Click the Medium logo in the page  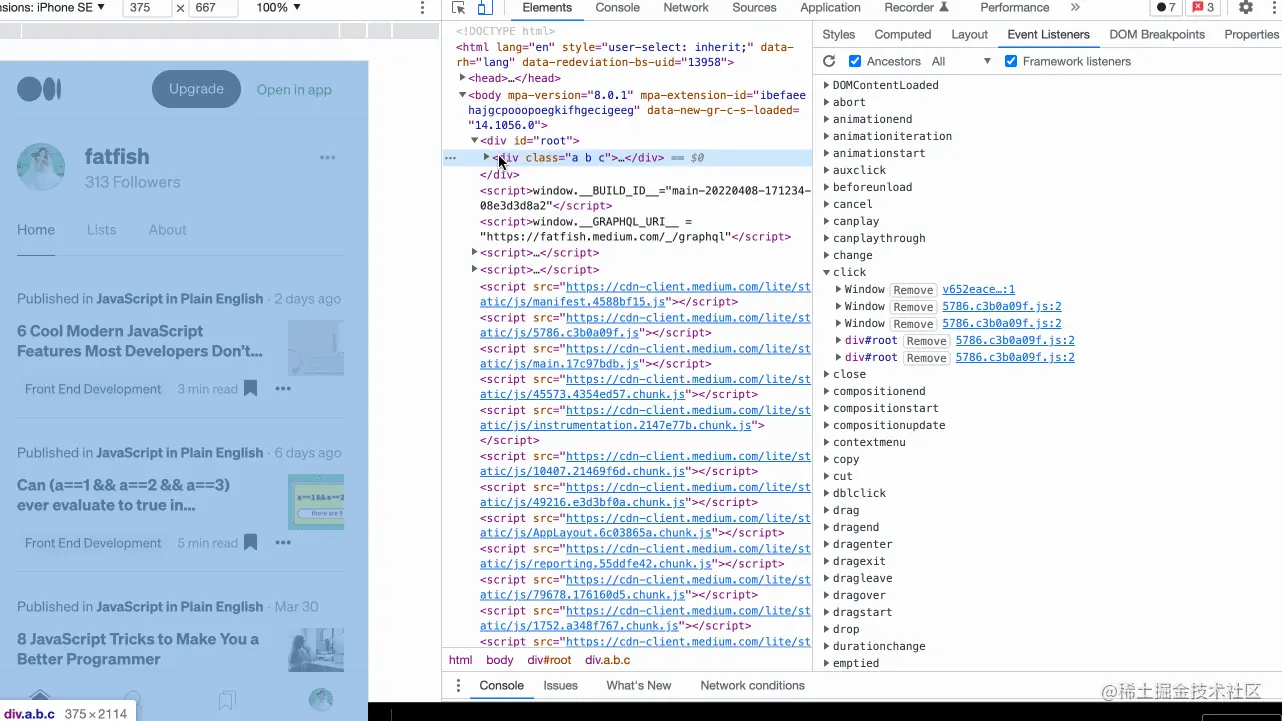coord(39,89)
